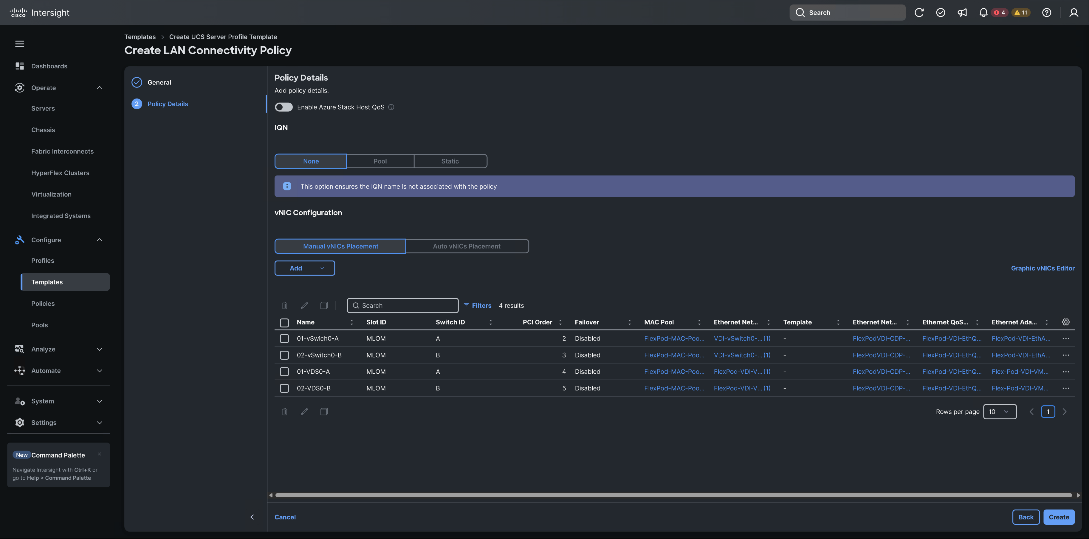
Task: Open table column settings gear icon
Action: [1066, 322]
